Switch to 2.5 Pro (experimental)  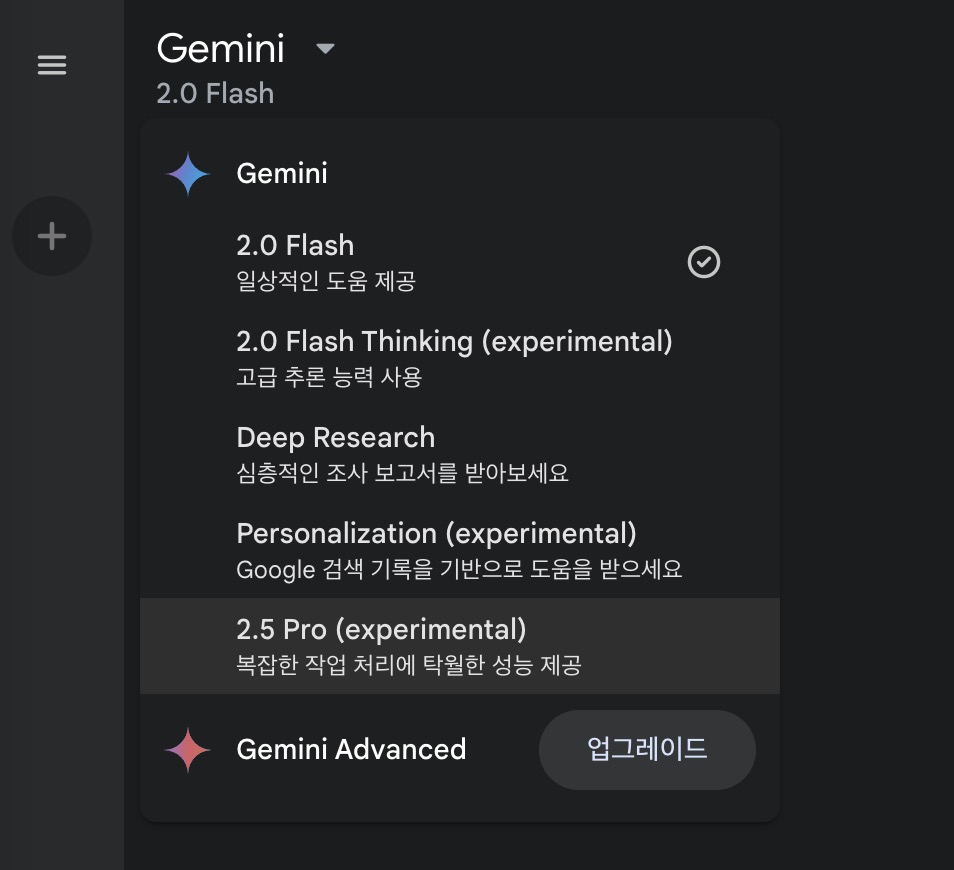point(460,646)
